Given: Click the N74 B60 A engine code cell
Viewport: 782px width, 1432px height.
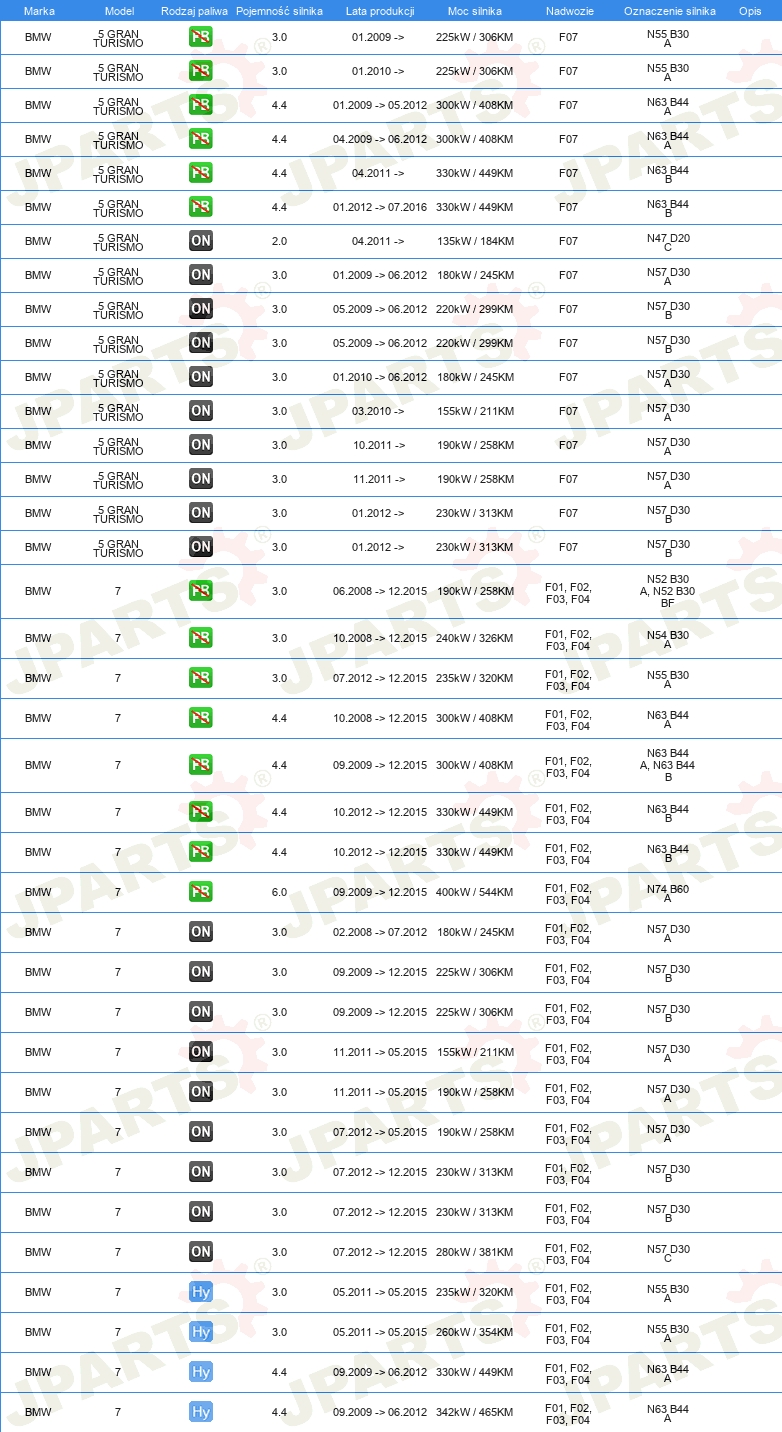Looking at the screenshot, I should pos(668,893).
